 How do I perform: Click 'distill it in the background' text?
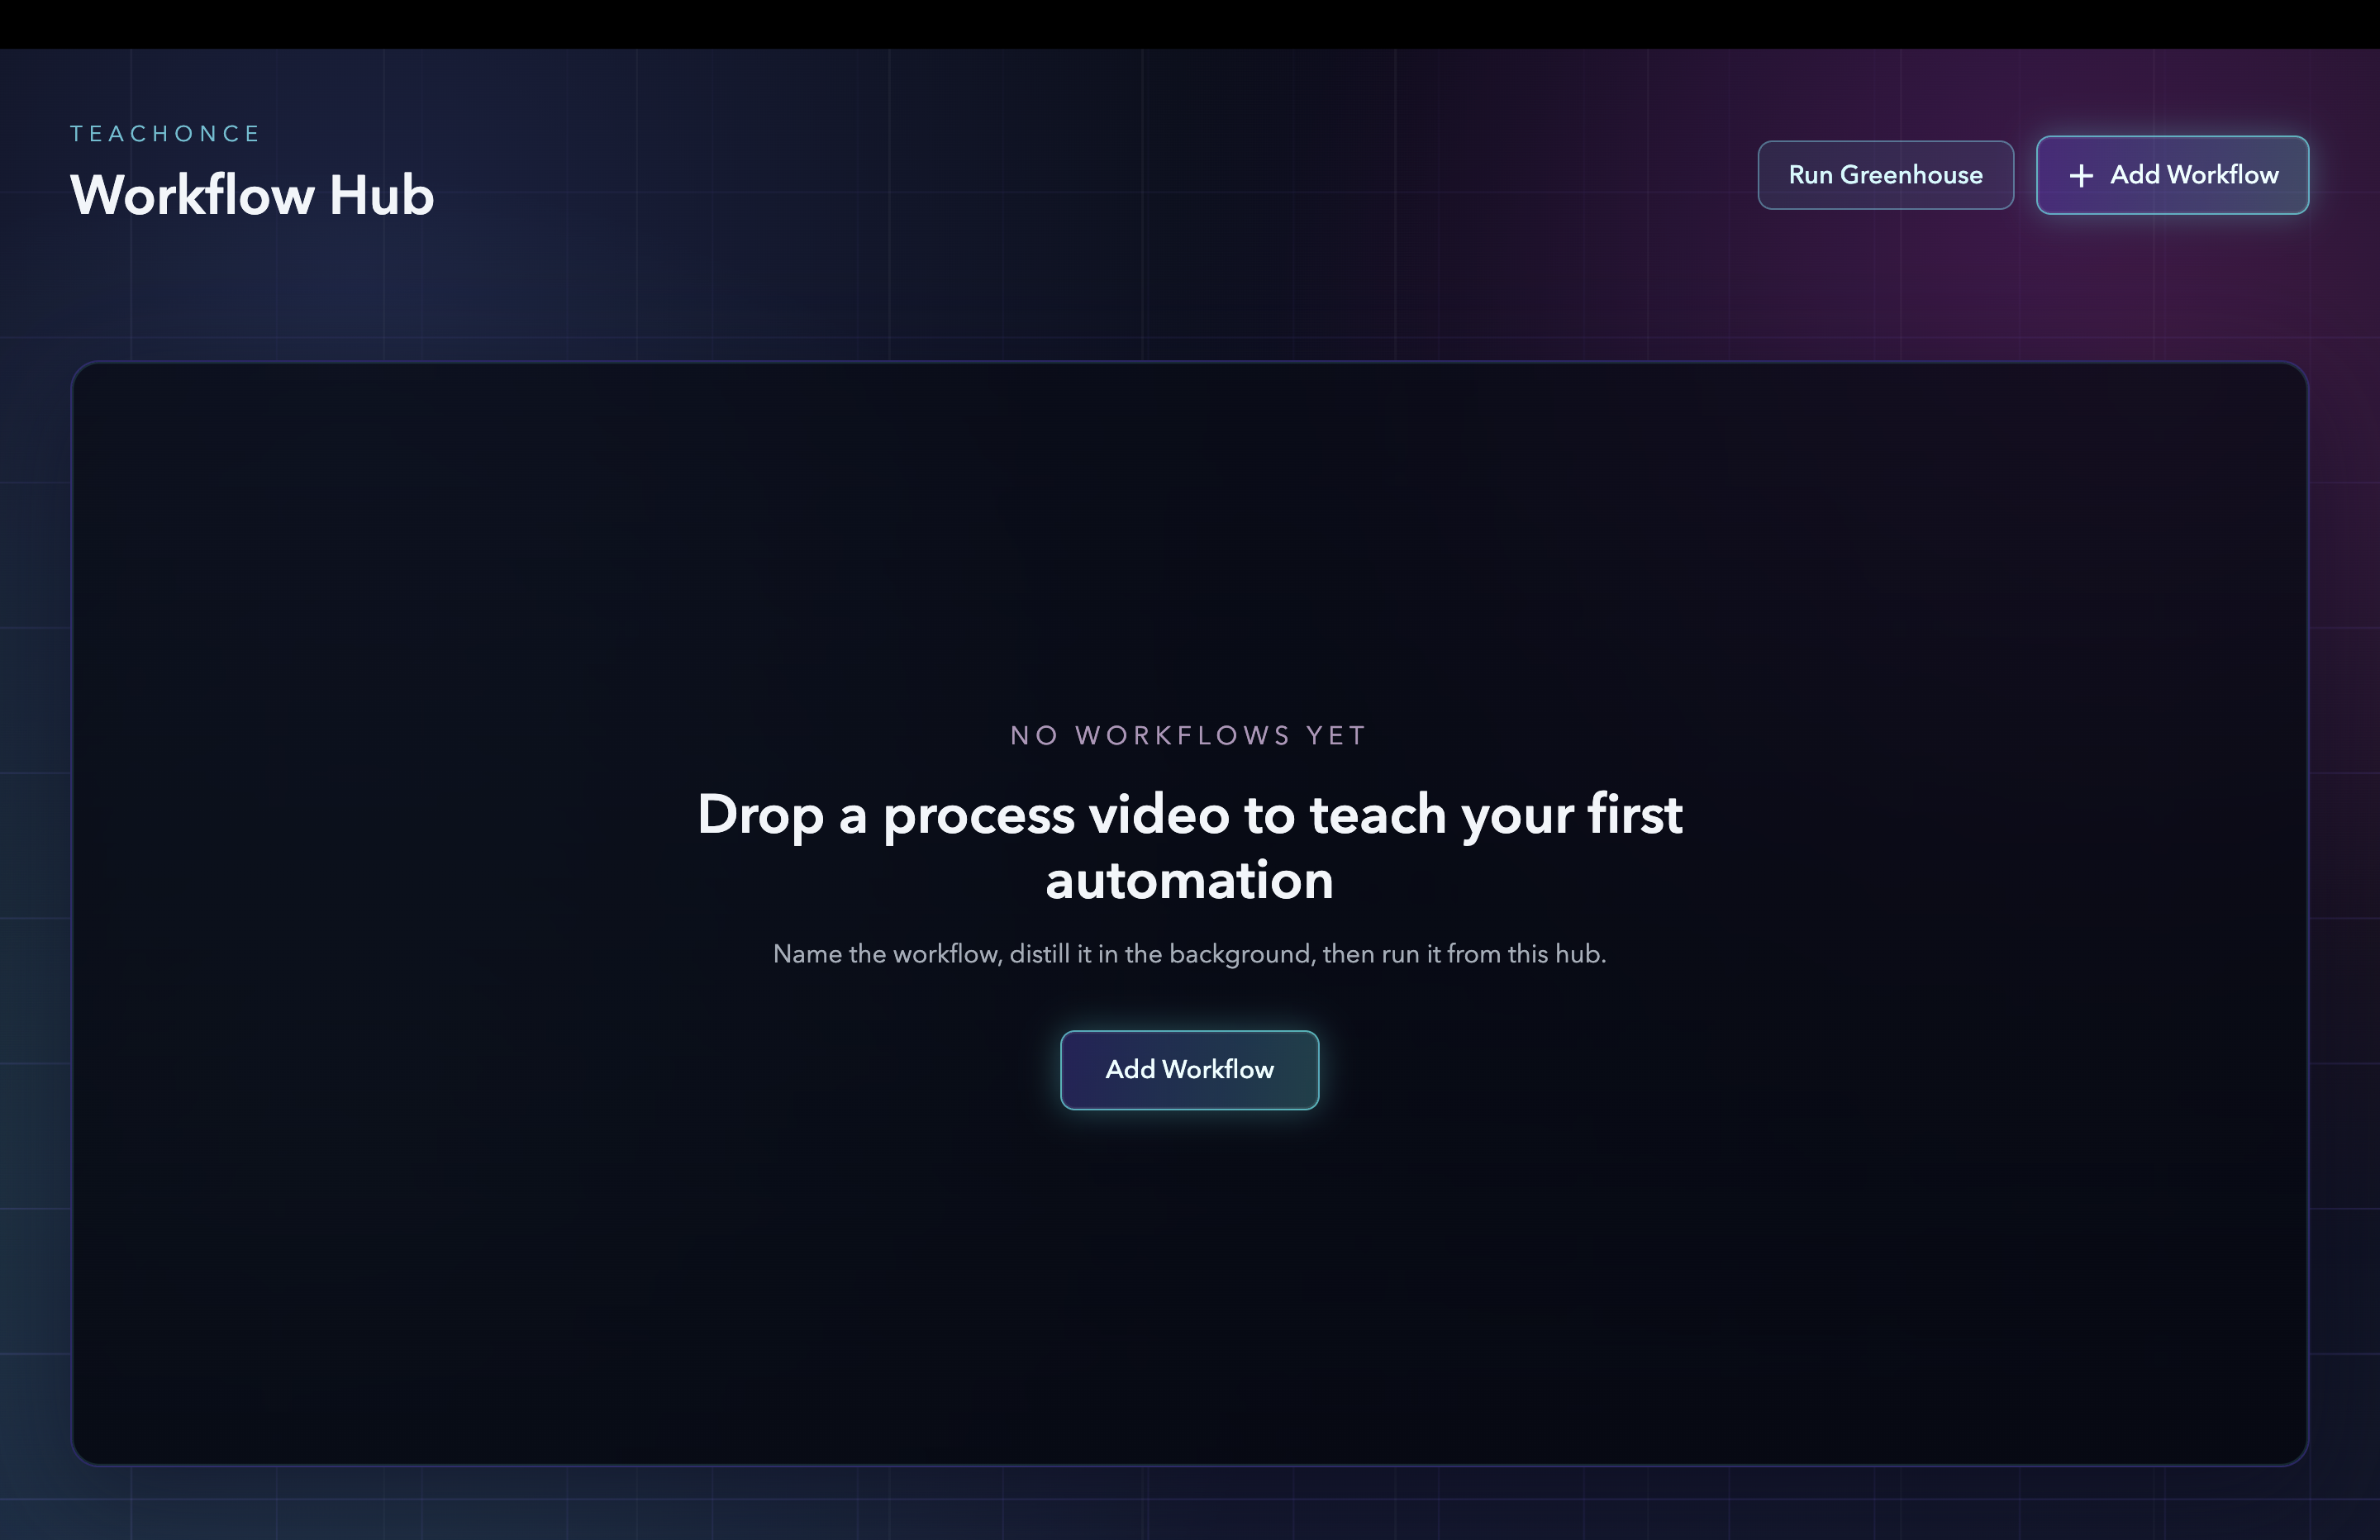click(x=1160, y=954)
